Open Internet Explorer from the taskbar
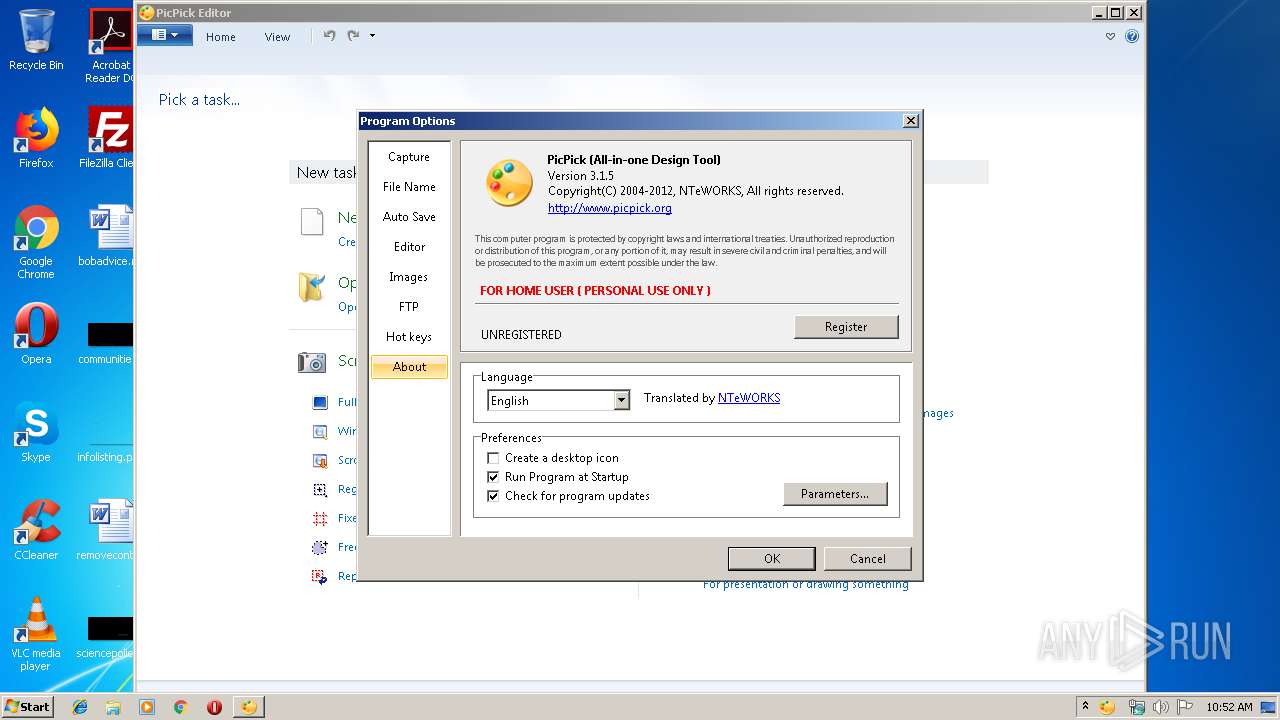Screen dimensions: 1280x720 pos(80,707)
